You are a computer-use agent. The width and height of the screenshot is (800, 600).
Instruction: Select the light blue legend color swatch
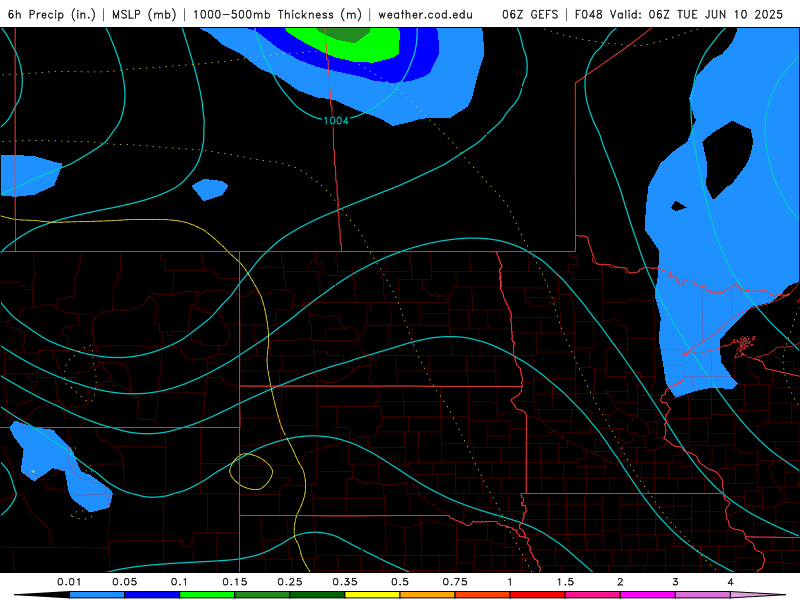(x=97, y=595)
